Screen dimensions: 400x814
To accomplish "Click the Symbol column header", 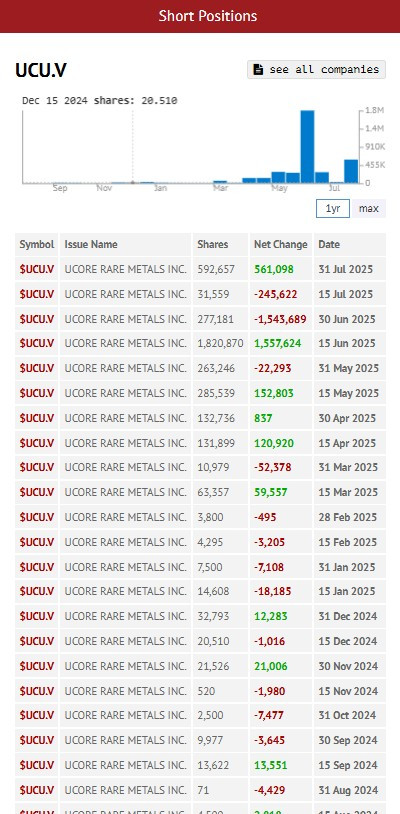I will point(36,244).
